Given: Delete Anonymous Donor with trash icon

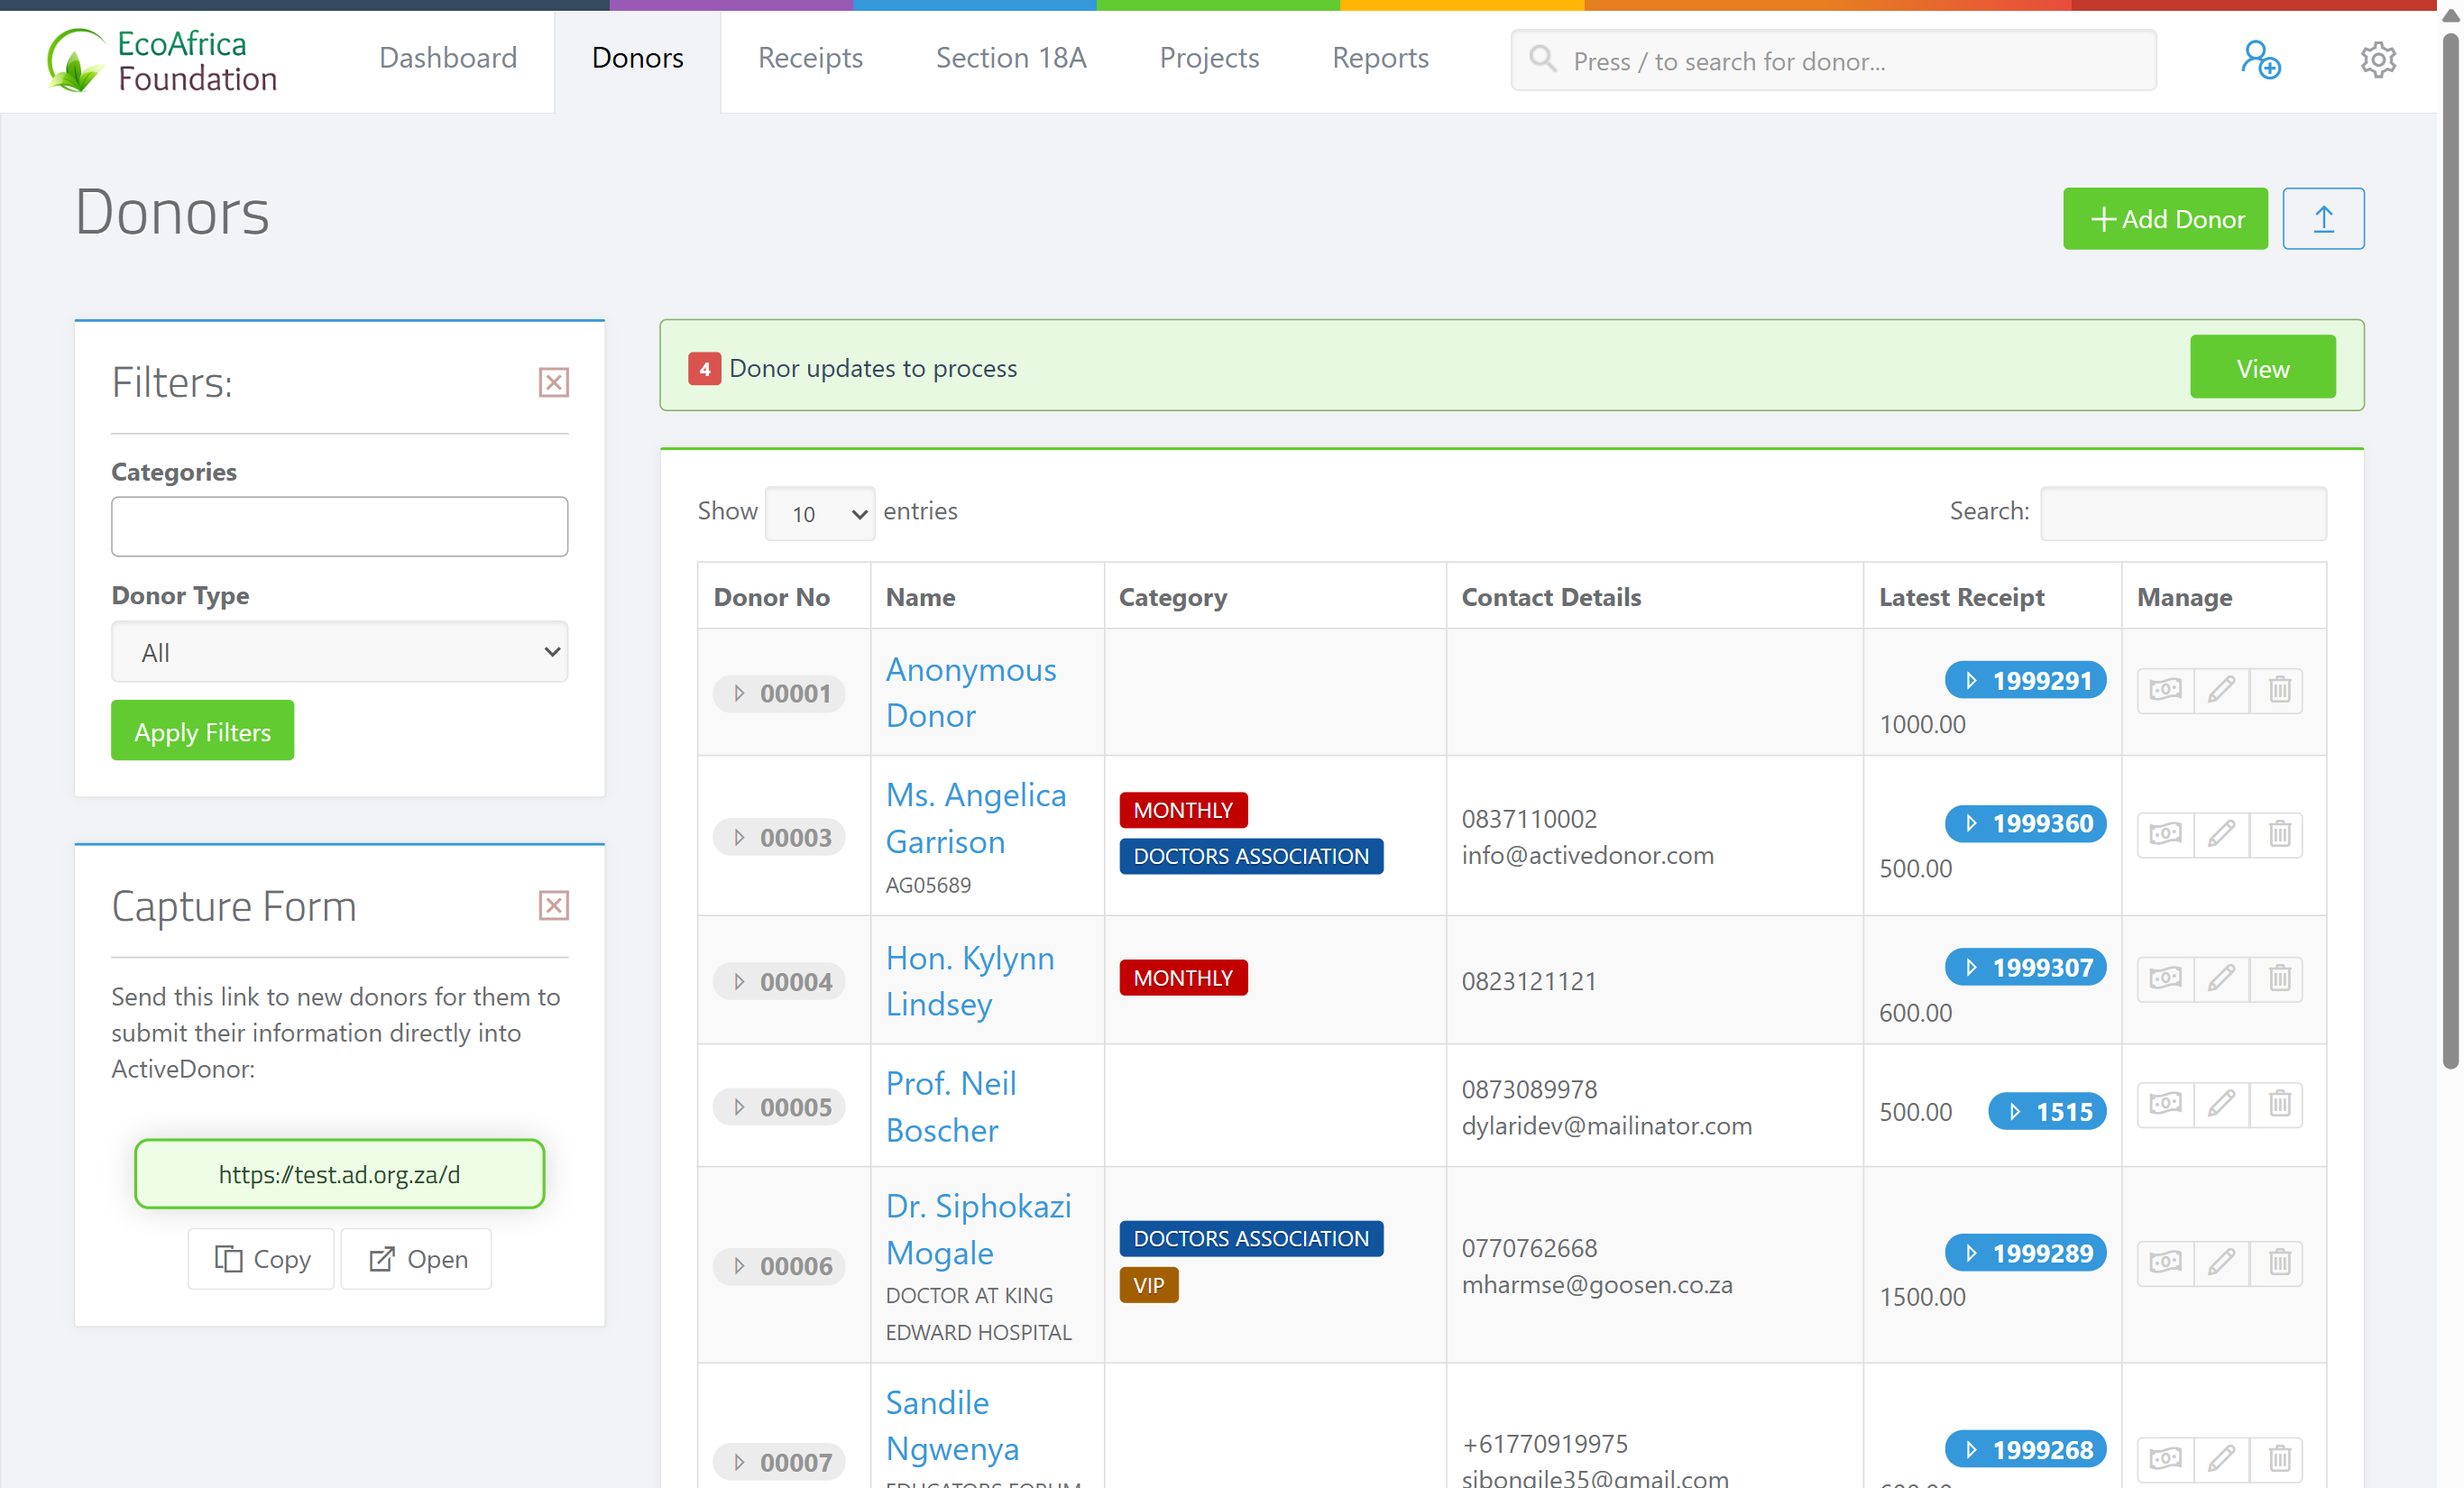Looking at the screenshot, I should [2278, 690].
